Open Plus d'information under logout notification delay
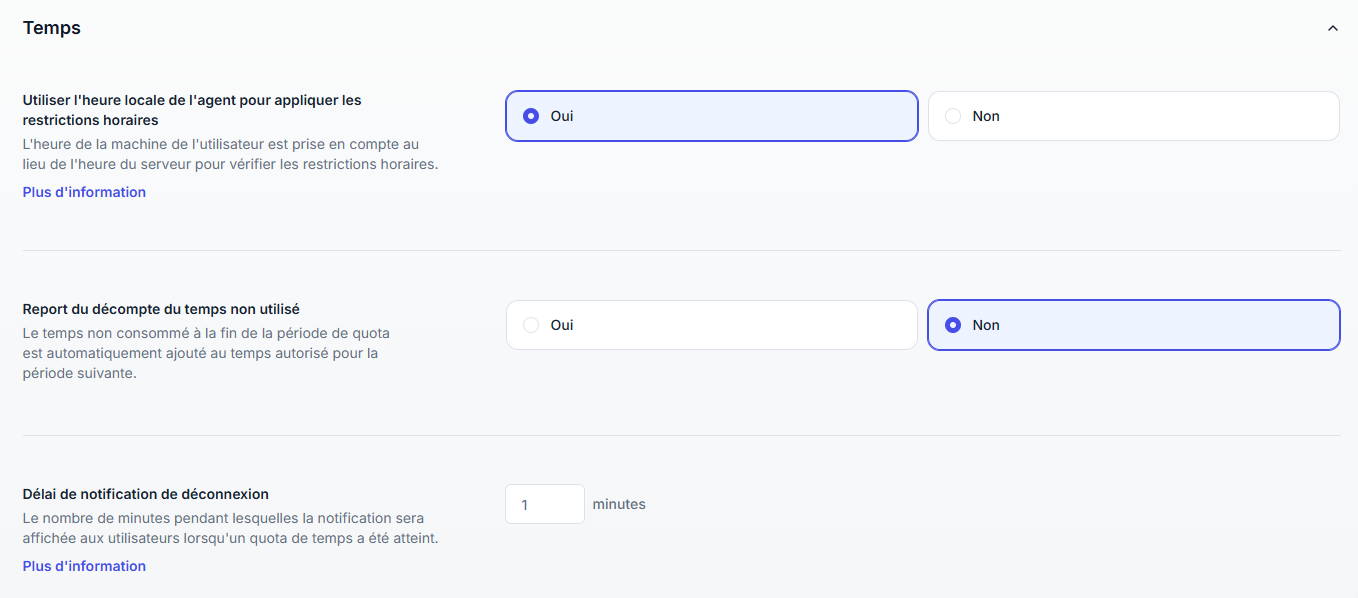The image size is (1358, 598). pyautogui.click(x=84, y=566)
